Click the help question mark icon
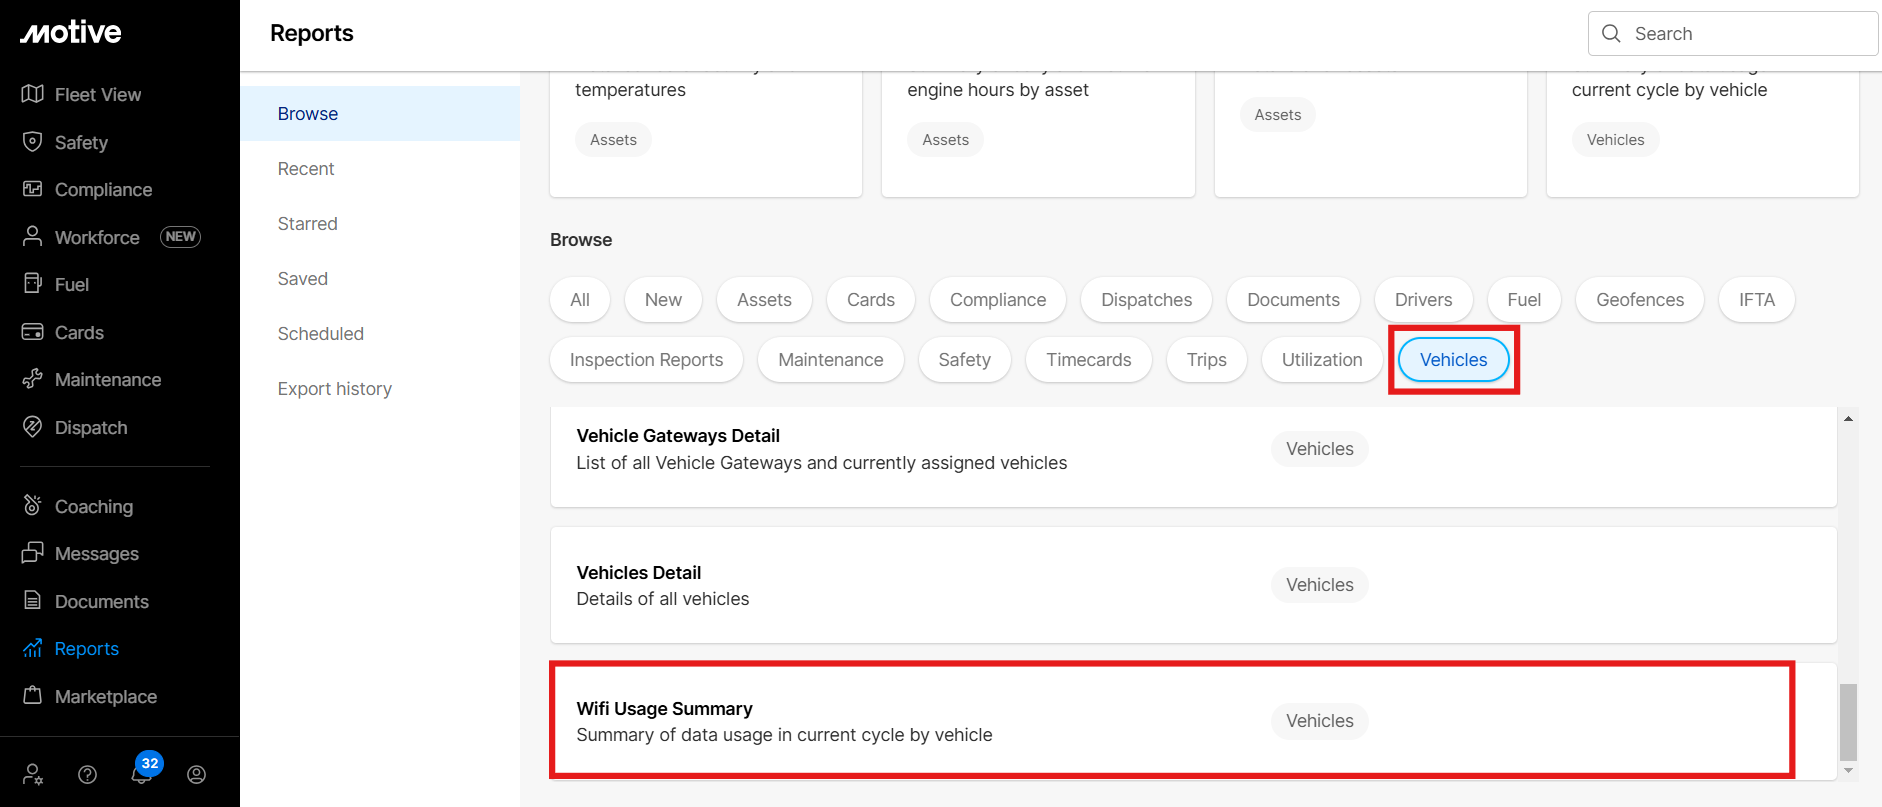 [87, 774]
